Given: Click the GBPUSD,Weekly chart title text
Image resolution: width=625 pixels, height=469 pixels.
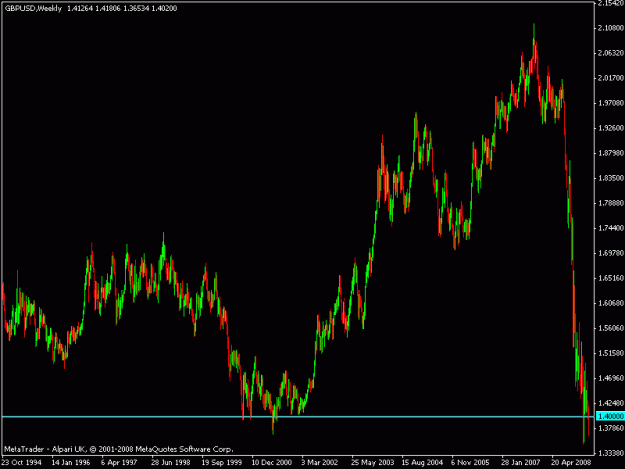Looking at the screenshot, I should (33, 8).
